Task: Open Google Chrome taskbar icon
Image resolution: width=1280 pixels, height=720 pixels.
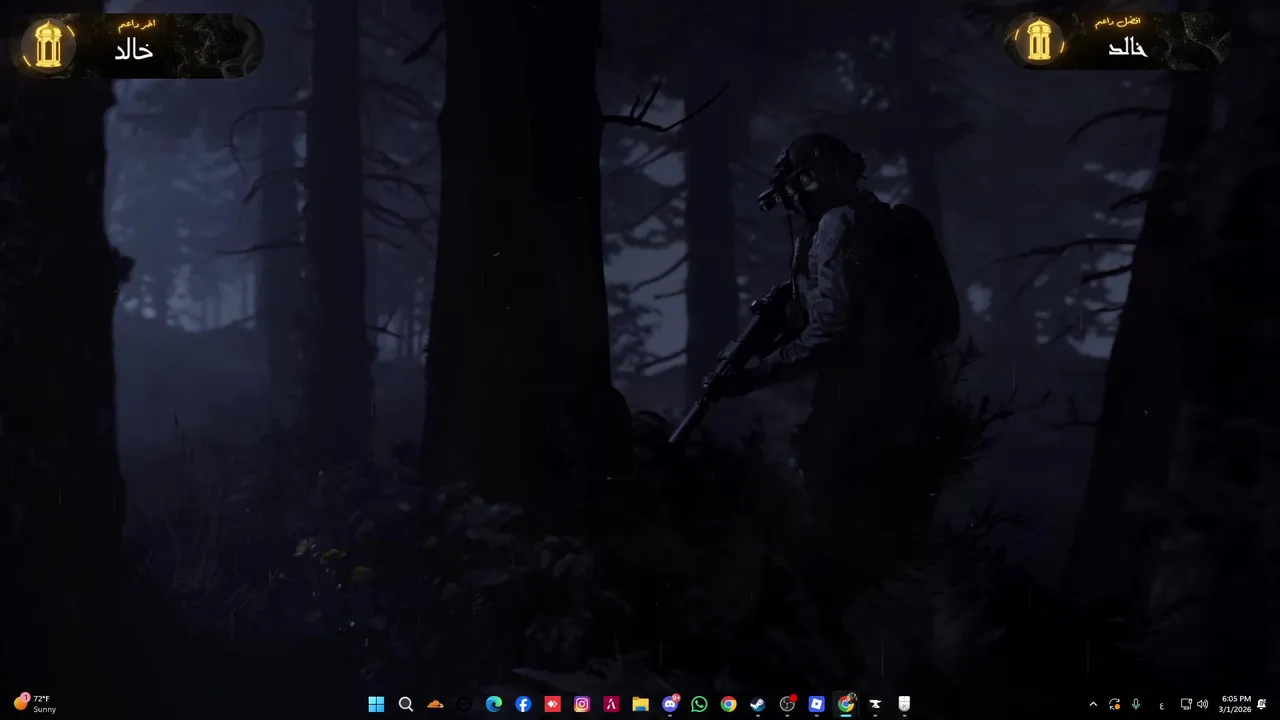Action: pos(728,704)
